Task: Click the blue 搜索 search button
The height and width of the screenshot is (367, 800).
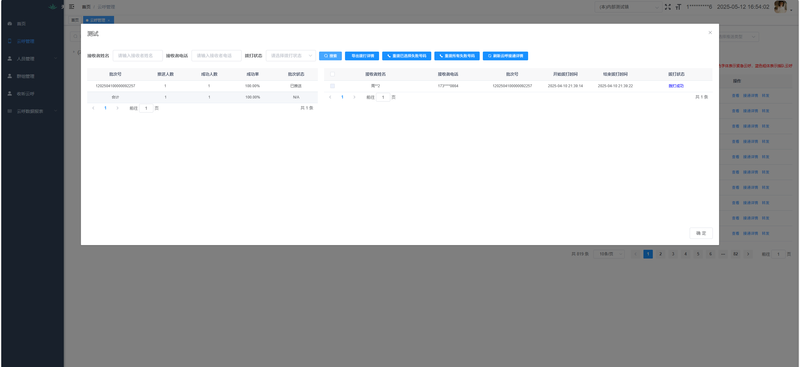Action: point(331,56)
